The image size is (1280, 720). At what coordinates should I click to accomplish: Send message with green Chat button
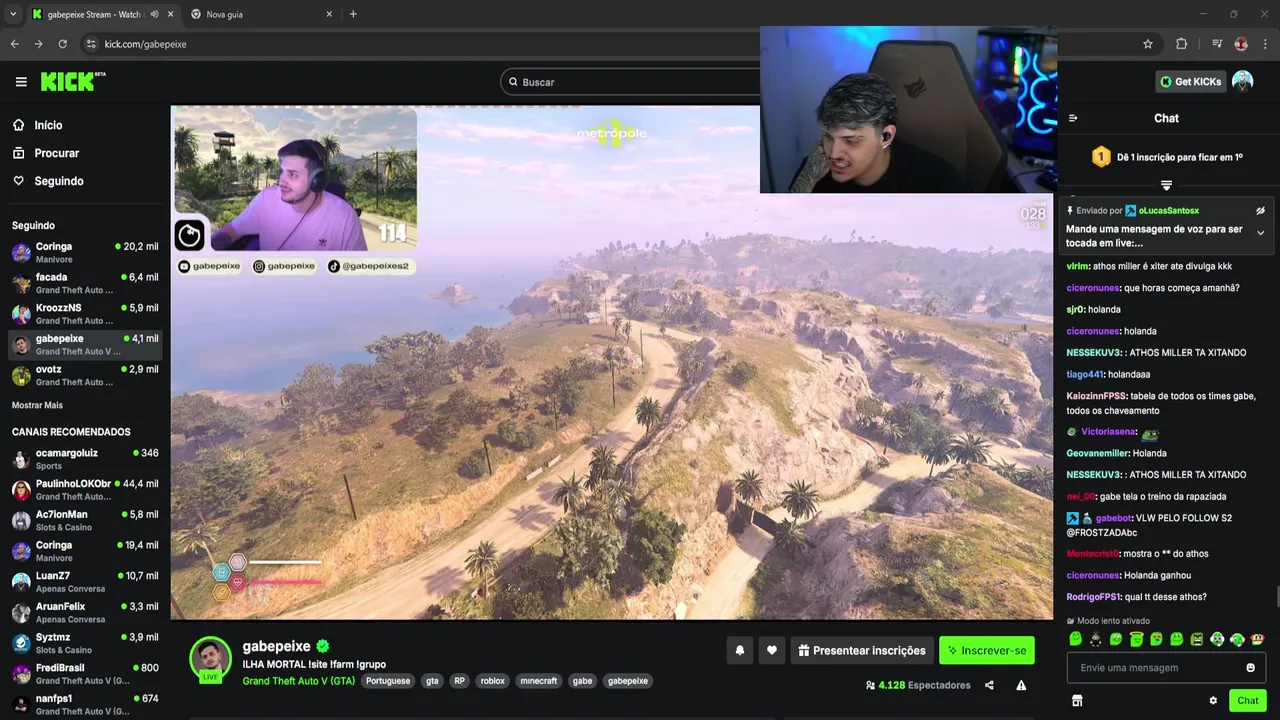tap(1247, 700)
